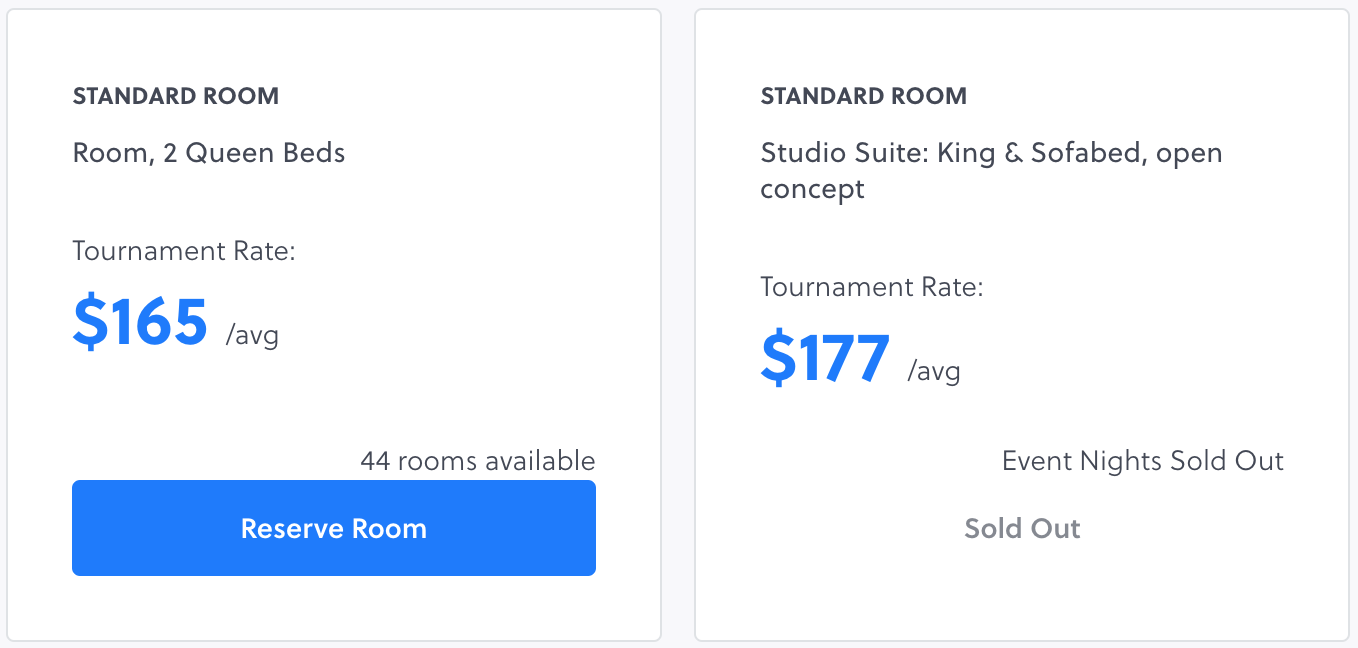Click the "44 rooms available" text
The image size is (1358, 648).
[477, 460]
